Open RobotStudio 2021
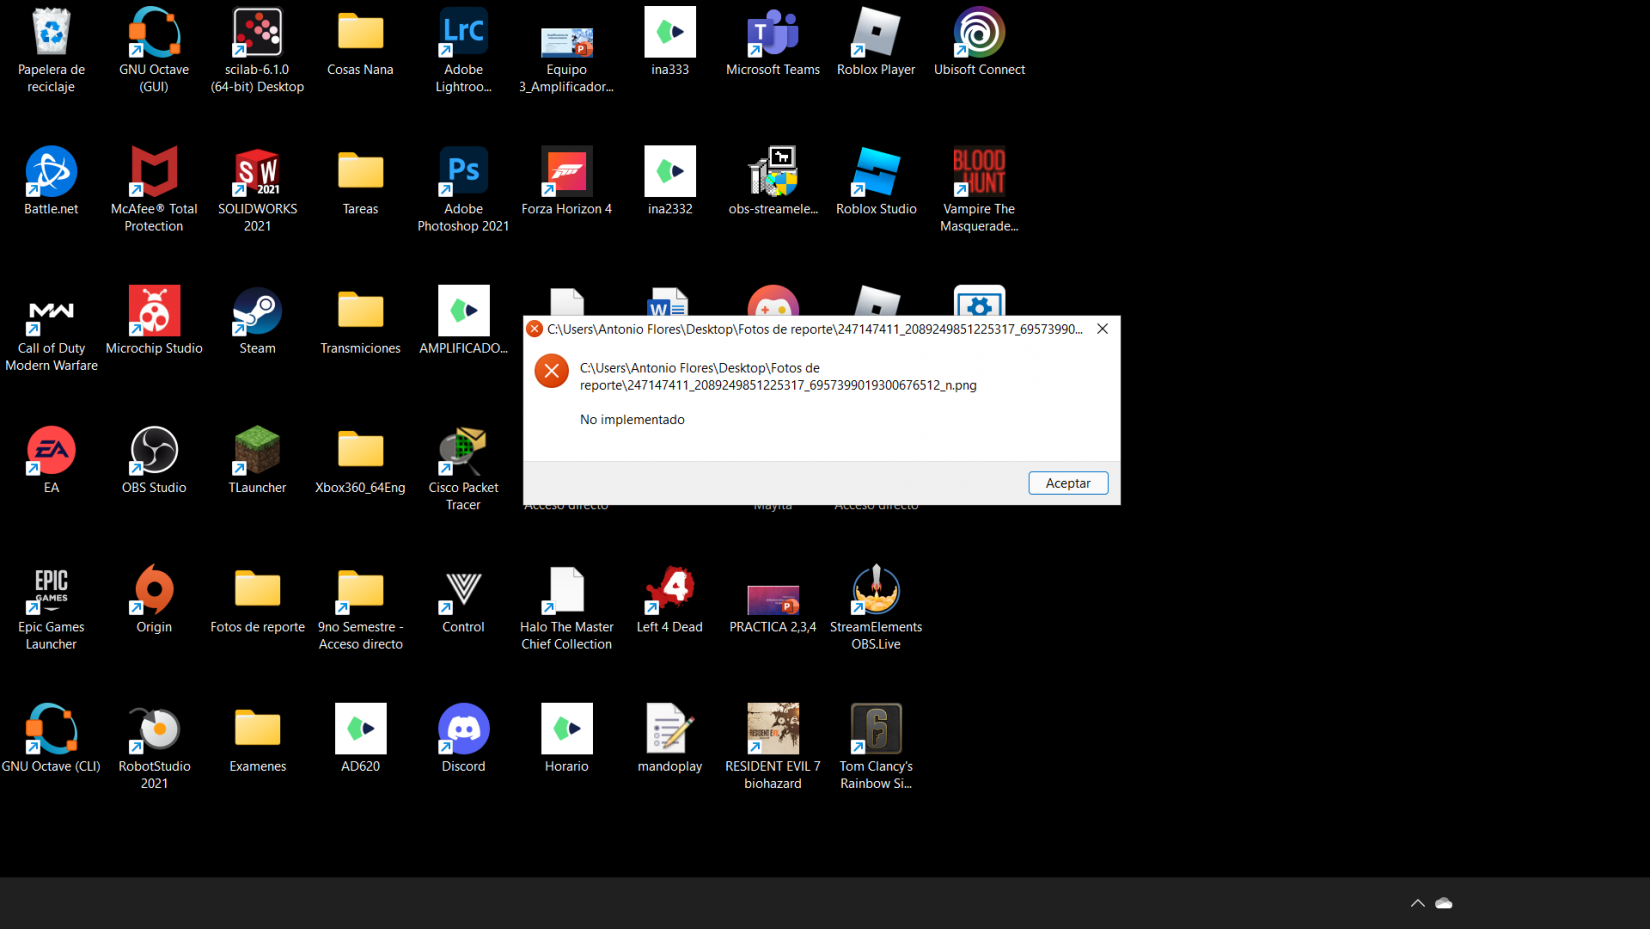Viewport: 1650px width, 929px height. (154, 747)
